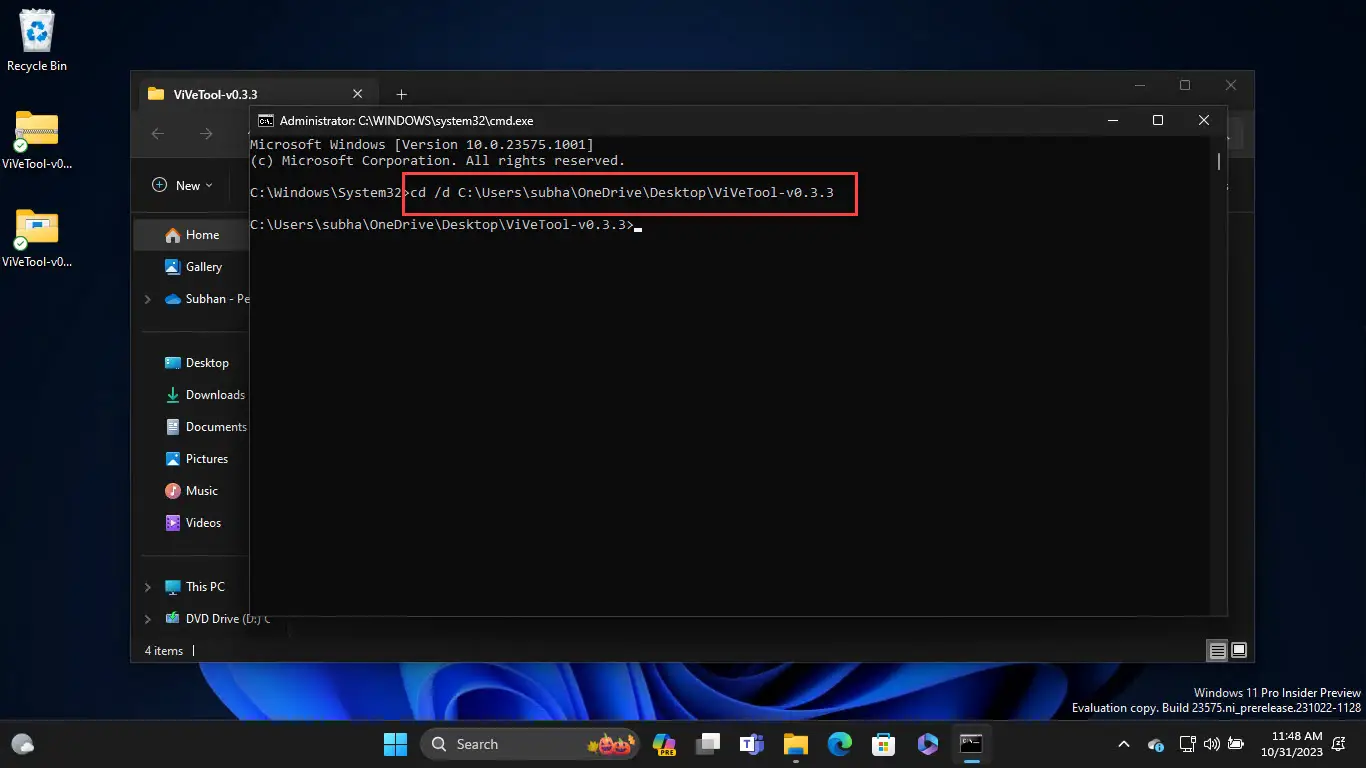Open network settings tray icon
The image size is (1366, 768).
tap(1188, 744)
